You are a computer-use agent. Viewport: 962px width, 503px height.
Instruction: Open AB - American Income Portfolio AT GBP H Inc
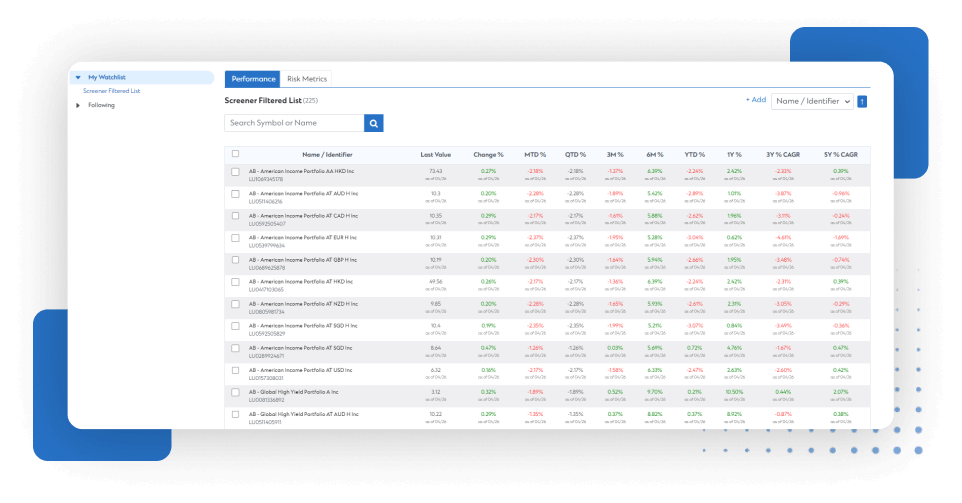point(302,260)
